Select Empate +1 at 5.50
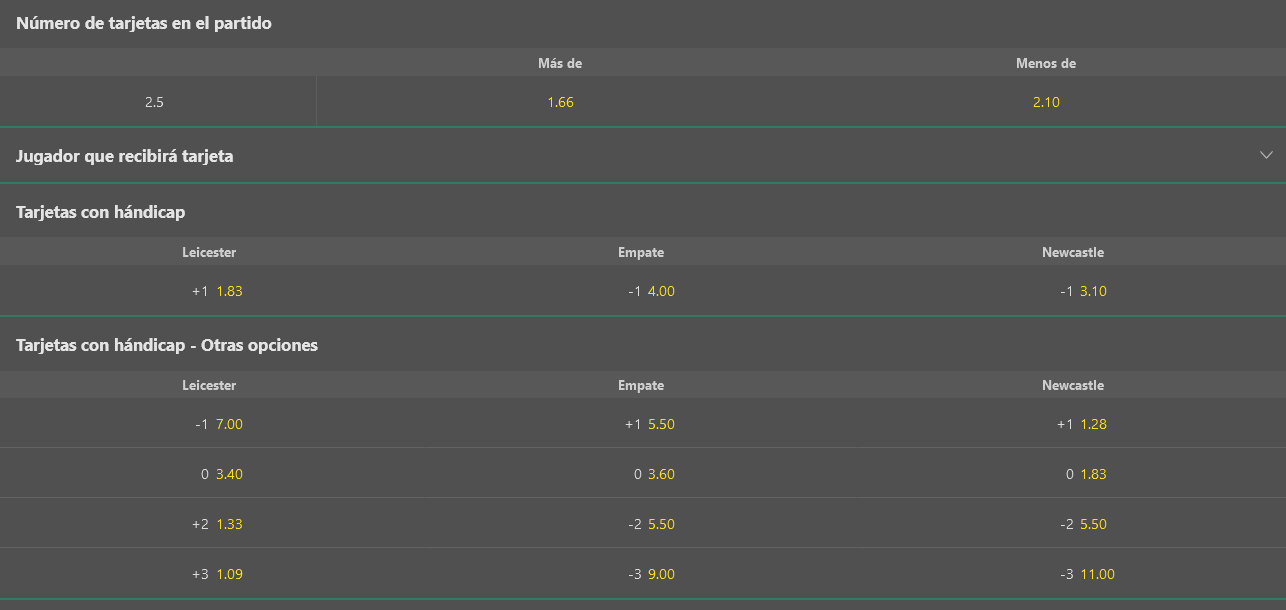The image size is (1286, 610). 648,424
